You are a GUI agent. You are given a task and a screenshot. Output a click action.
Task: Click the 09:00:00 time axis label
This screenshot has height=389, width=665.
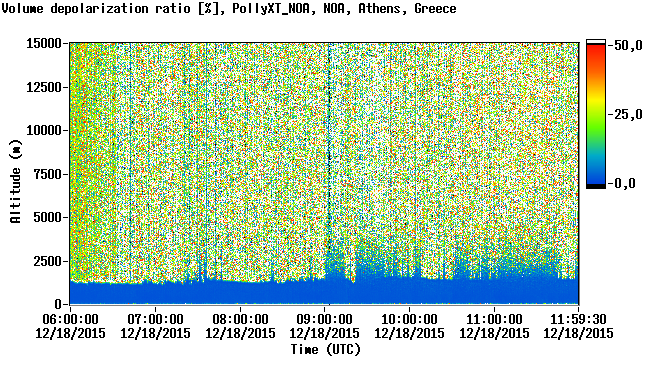(324, 319)
